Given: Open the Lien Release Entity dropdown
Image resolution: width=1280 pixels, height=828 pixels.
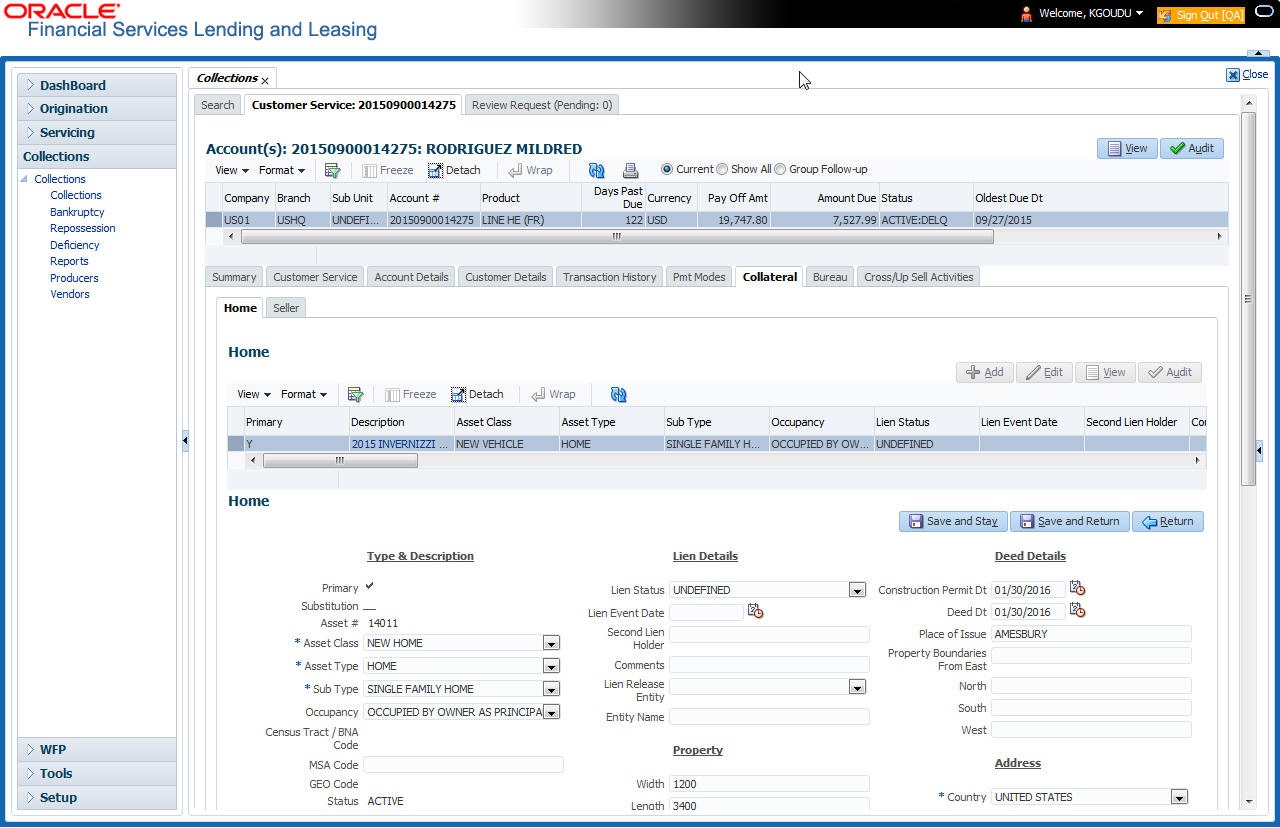Looking at the screenshot, I should coord(857,687).
